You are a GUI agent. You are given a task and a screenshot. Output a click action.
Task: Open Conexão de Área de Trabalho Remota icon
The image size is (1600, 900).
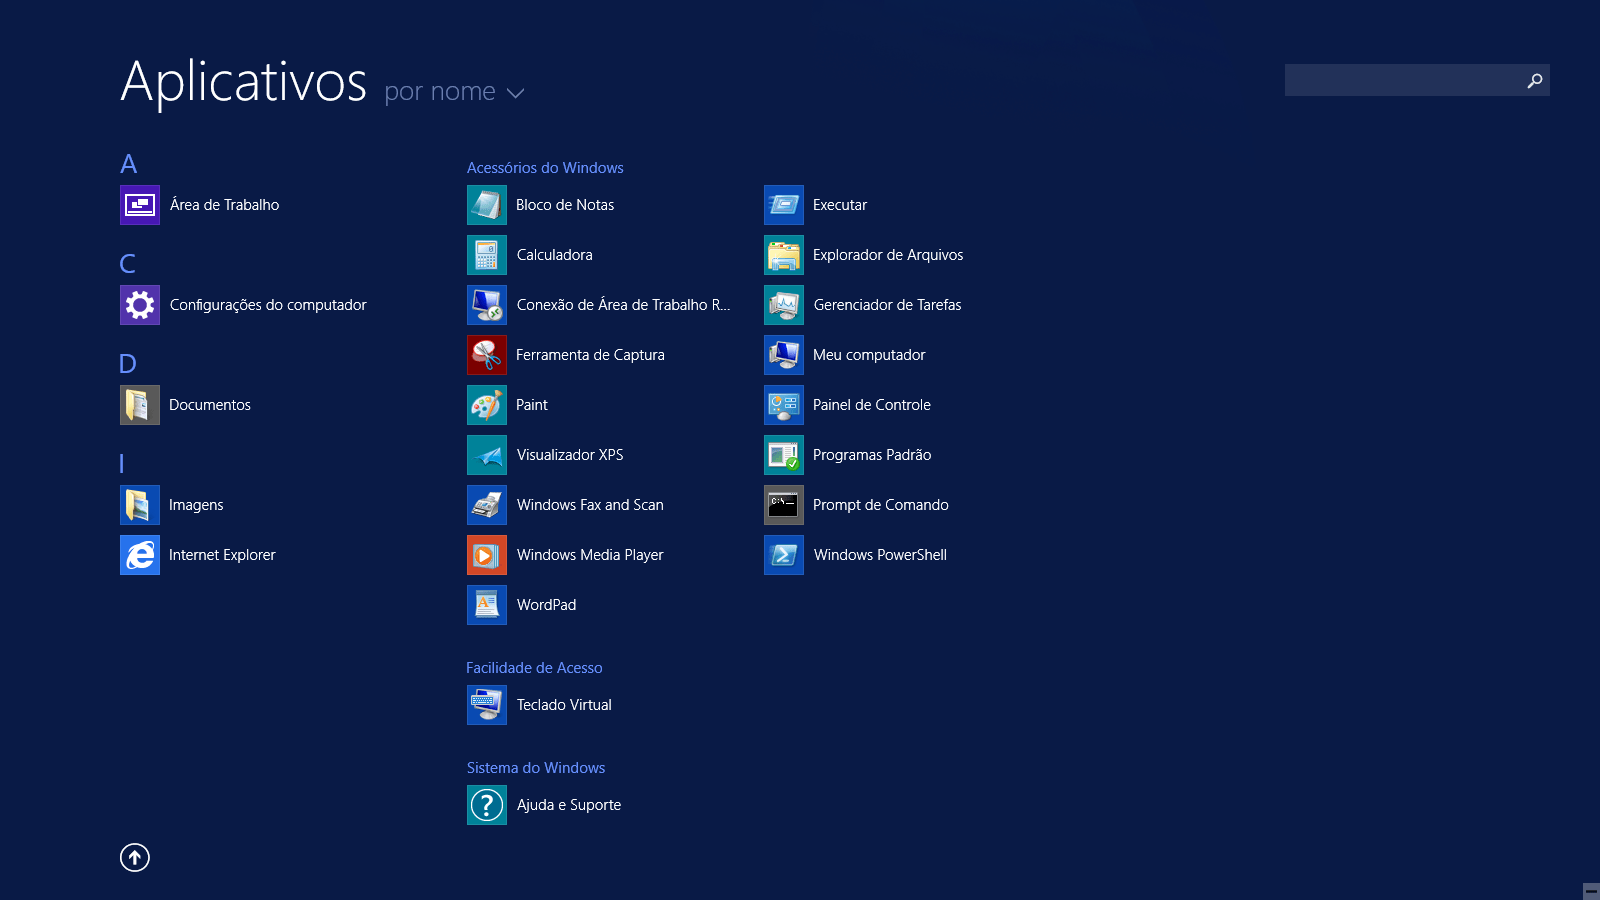(x=487, y=305)
